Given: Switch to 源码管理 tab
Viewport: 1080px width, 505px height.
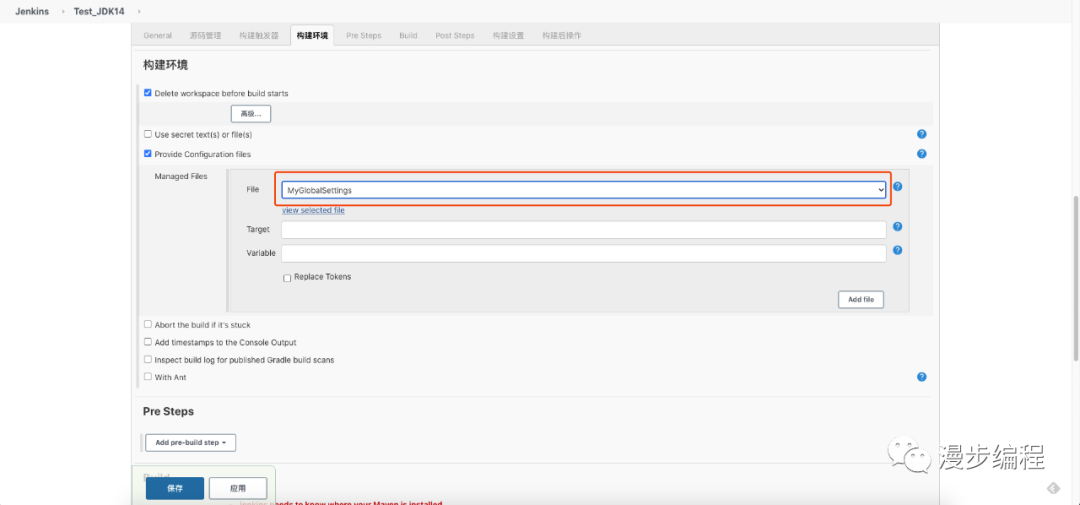Looking at the screenshot, I should [205, 35].
